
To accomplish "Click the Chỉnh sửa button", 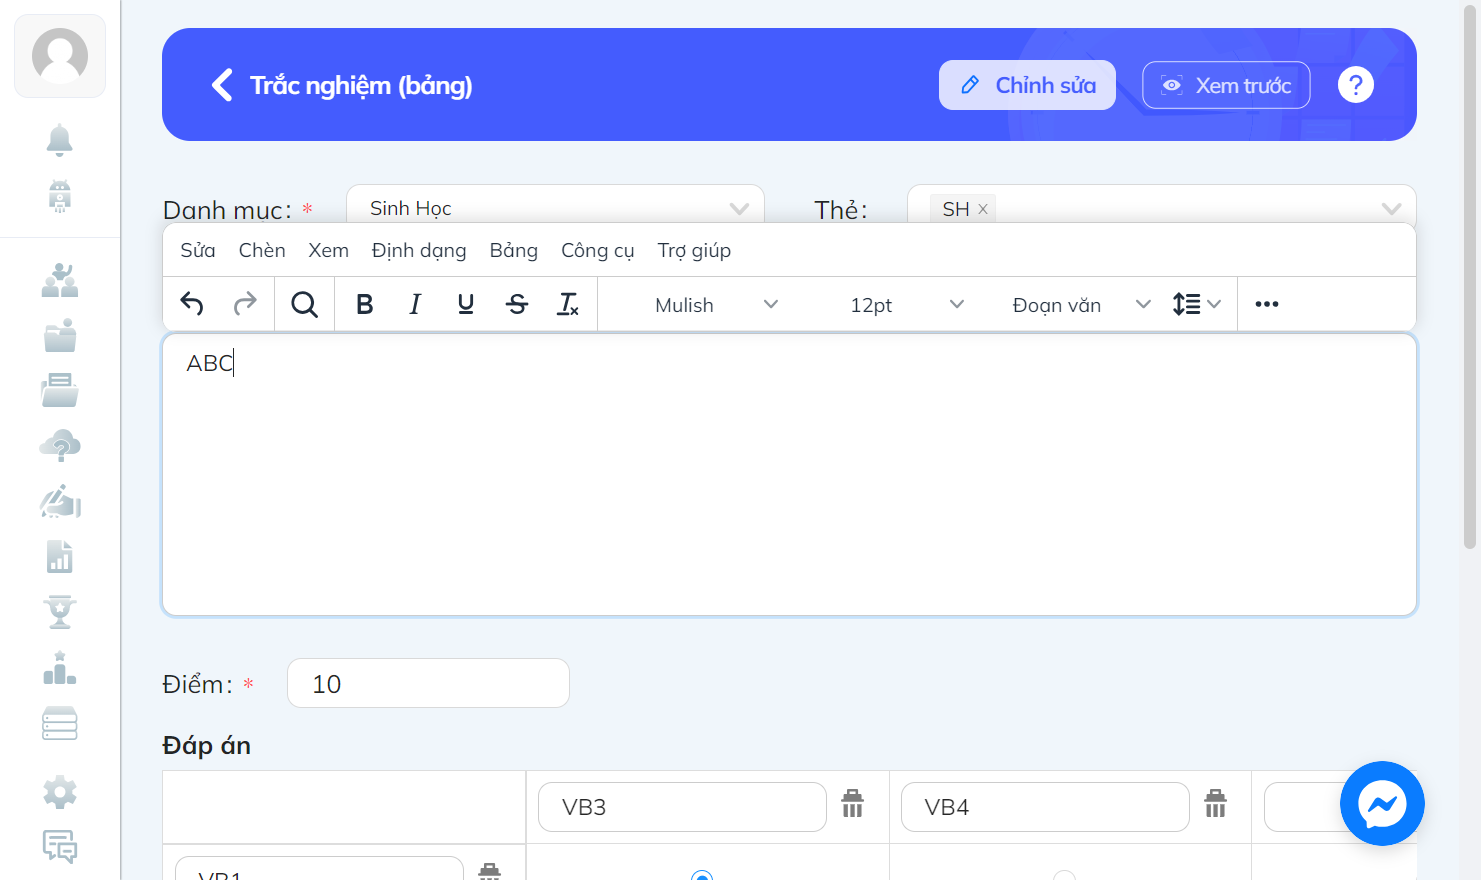I will [1027, 85].
